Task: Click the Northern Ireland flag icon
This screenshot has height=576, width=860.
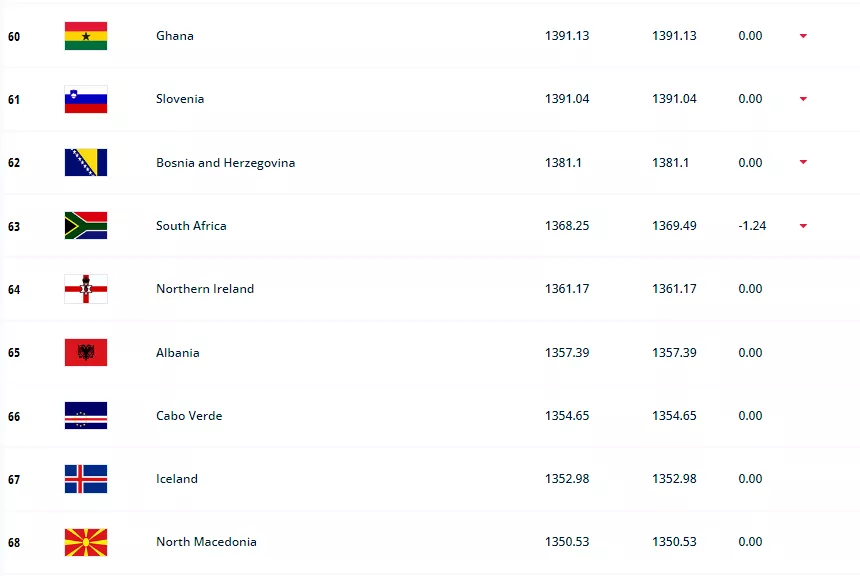Action: (x=85, y=289)
